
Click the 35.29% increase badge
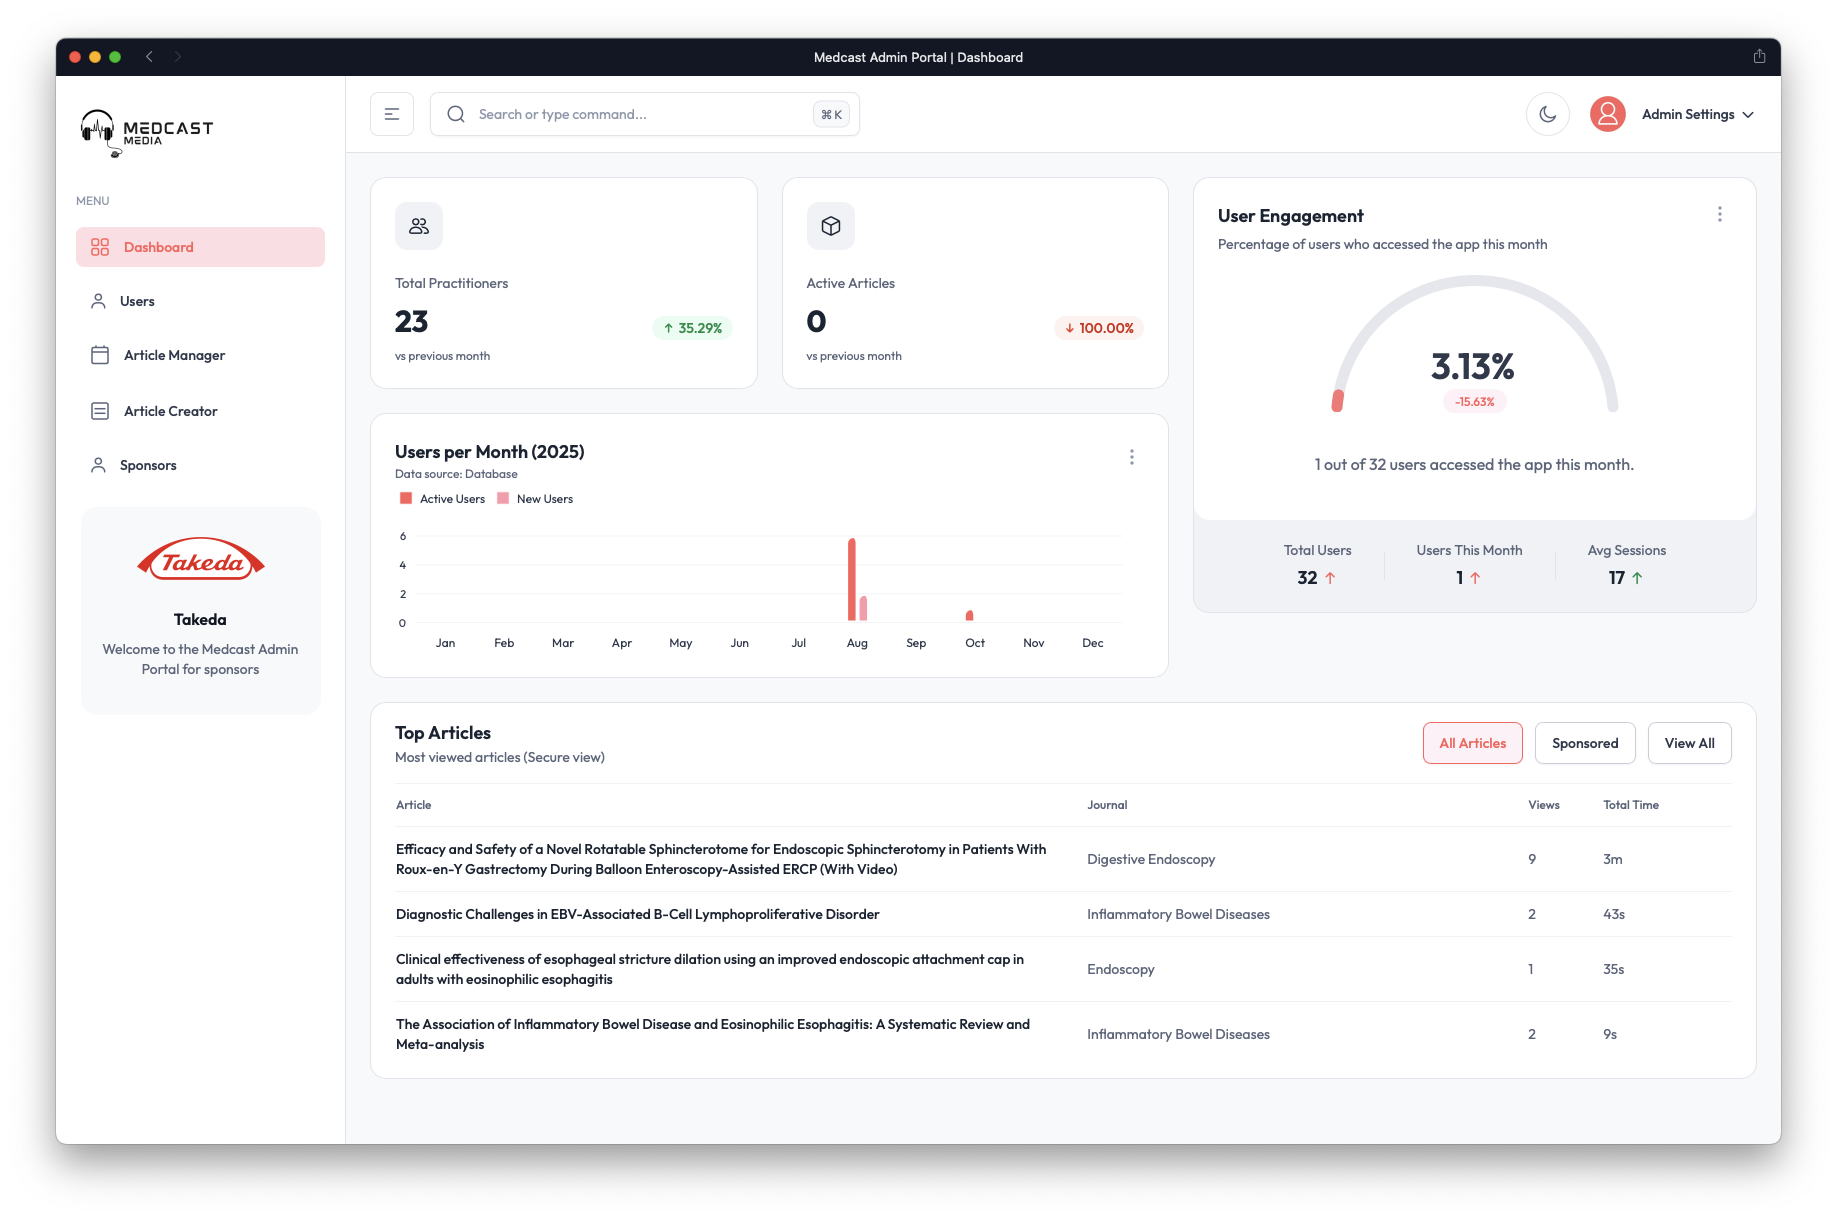[693, 328]
